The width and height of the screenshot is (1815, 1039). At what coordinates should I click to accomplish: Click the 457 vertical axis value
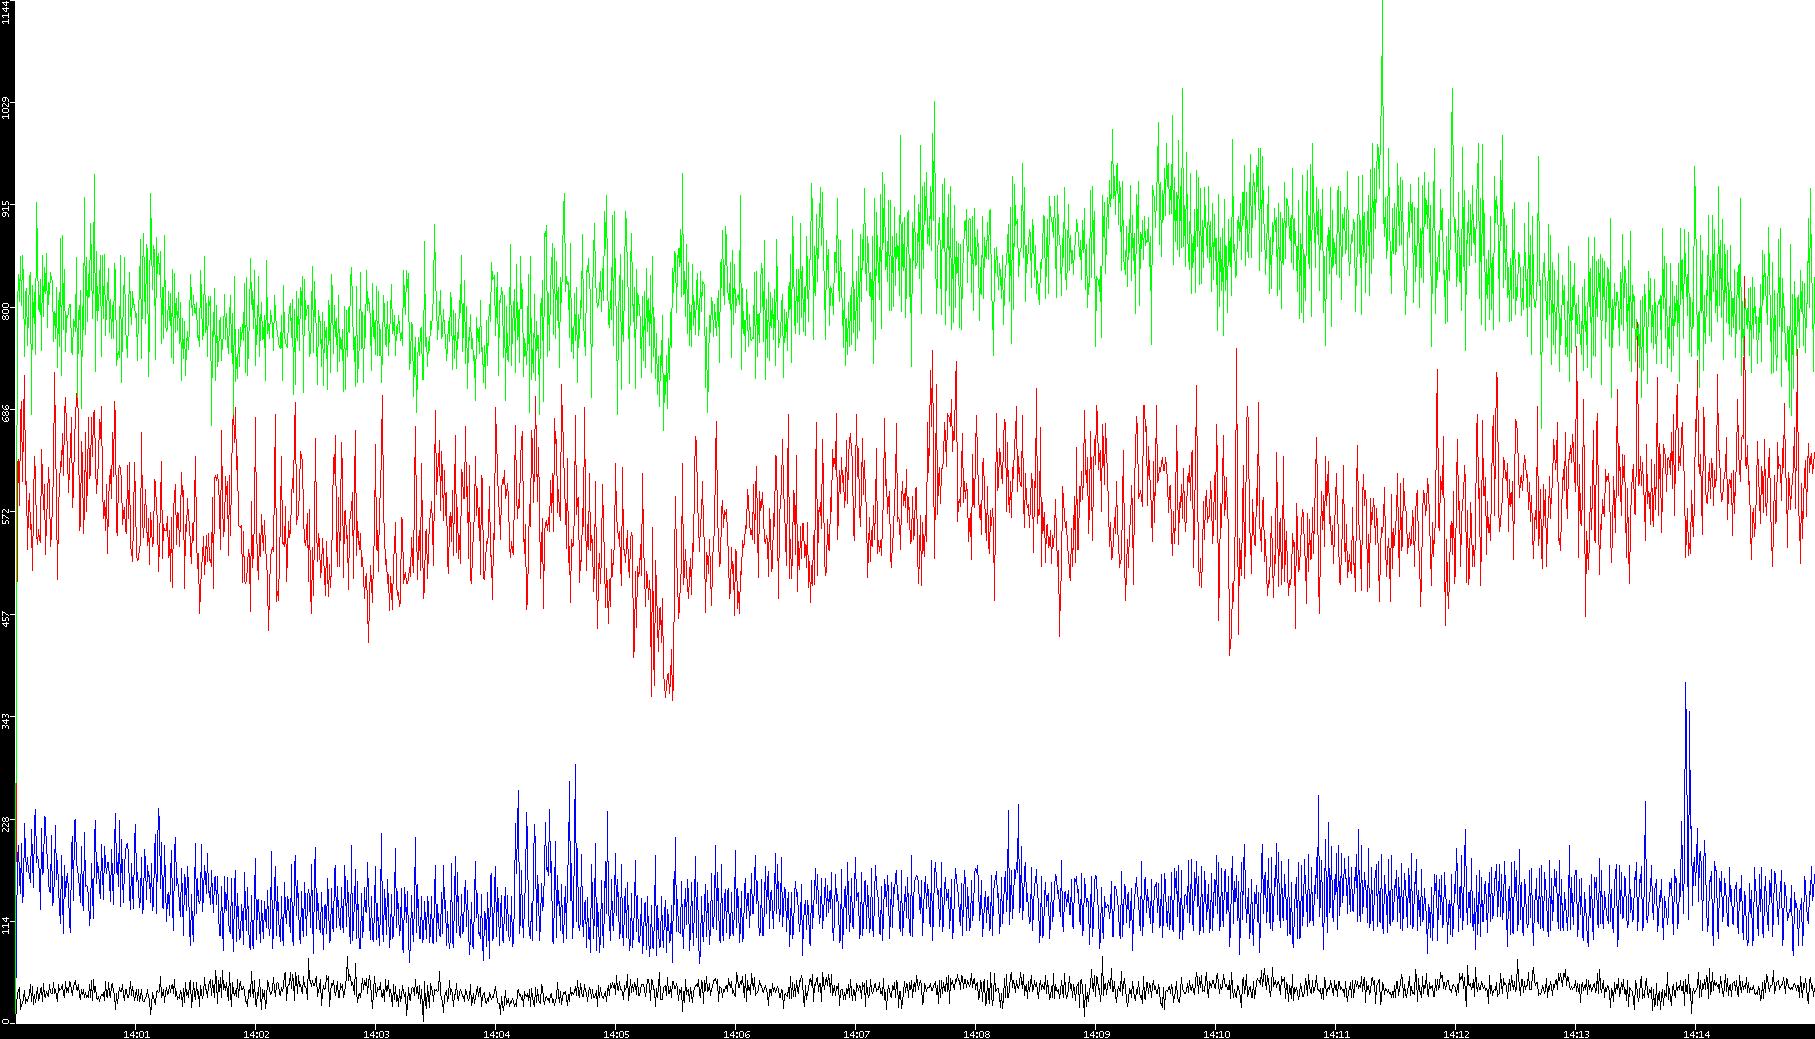tap(6, 618)
